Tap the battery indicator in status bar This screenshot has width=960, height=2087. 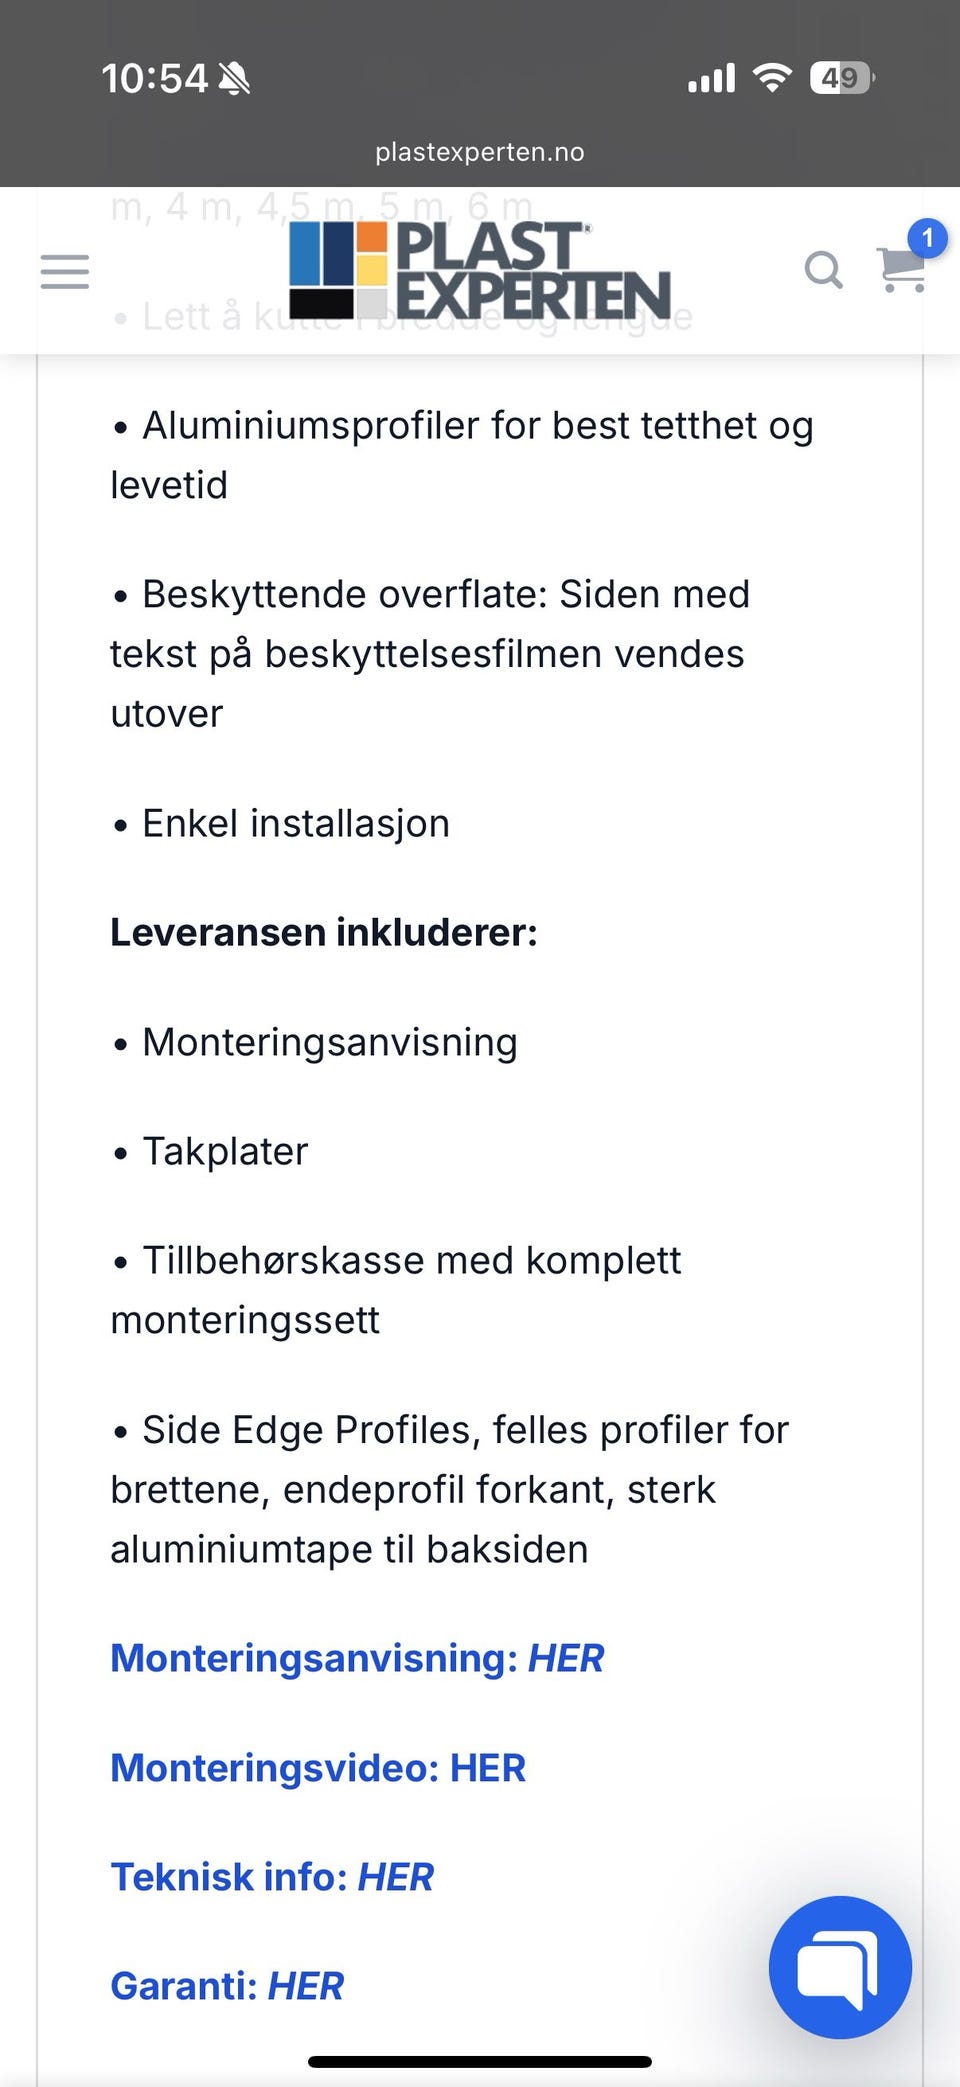[842, 78]
